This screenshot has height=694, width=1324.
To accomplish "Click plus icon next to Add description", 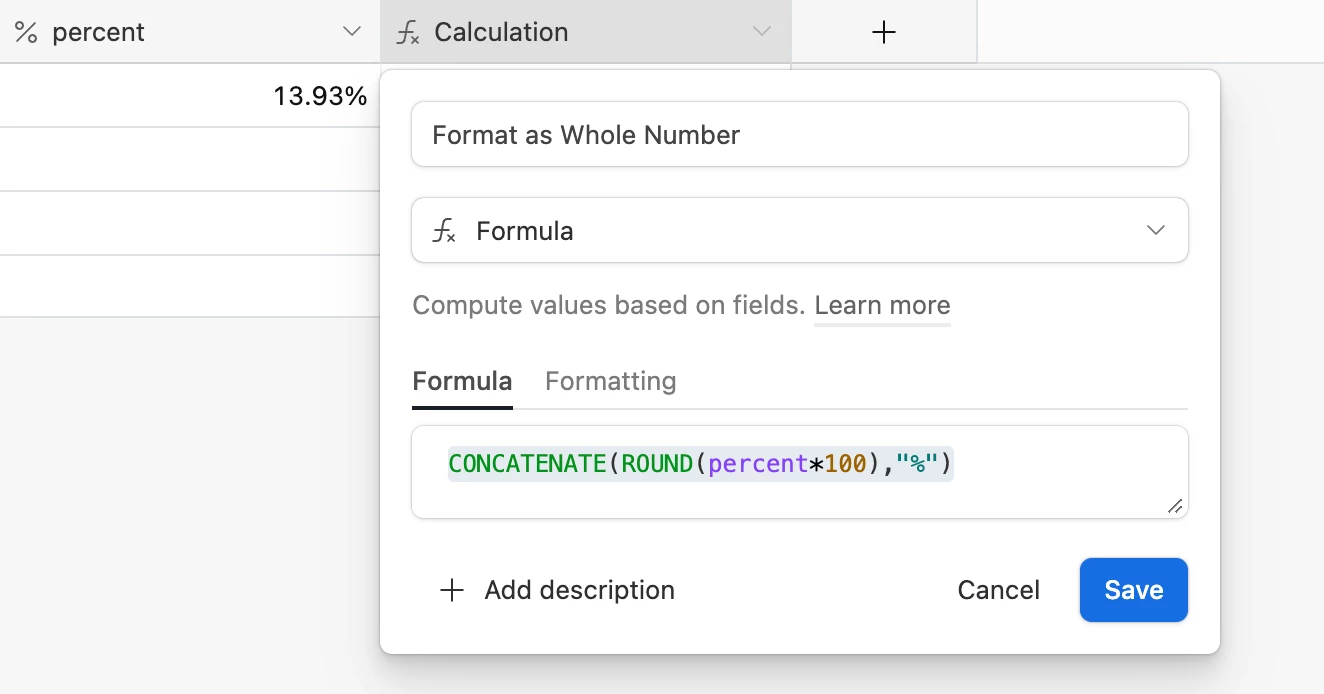I will (x=452, y=590).
